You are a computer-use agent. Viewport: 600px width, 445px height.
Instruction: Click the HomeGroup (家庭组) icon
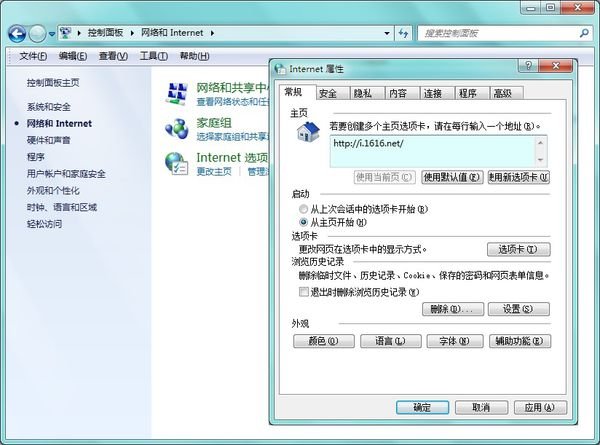pos(176,129)
